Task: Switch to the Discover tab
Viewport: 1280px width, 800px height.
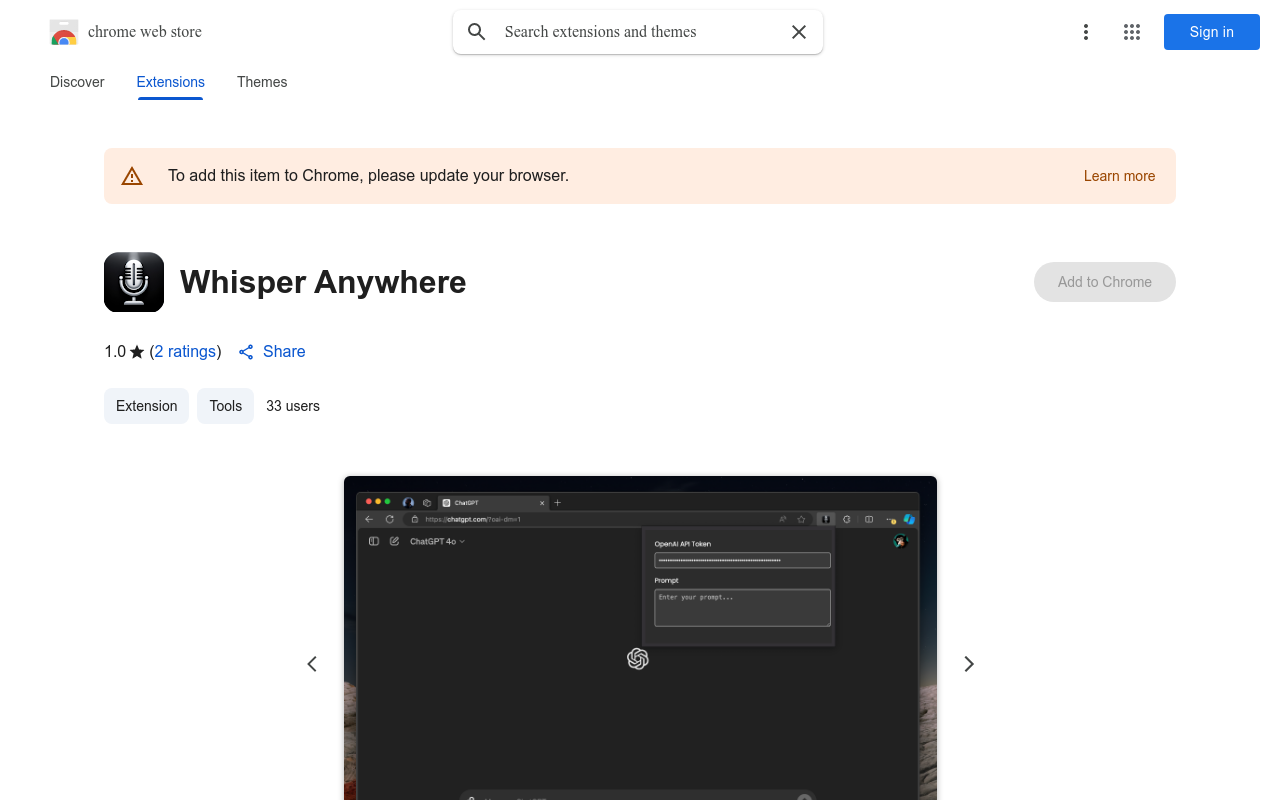Action: [x=77, y=82]
